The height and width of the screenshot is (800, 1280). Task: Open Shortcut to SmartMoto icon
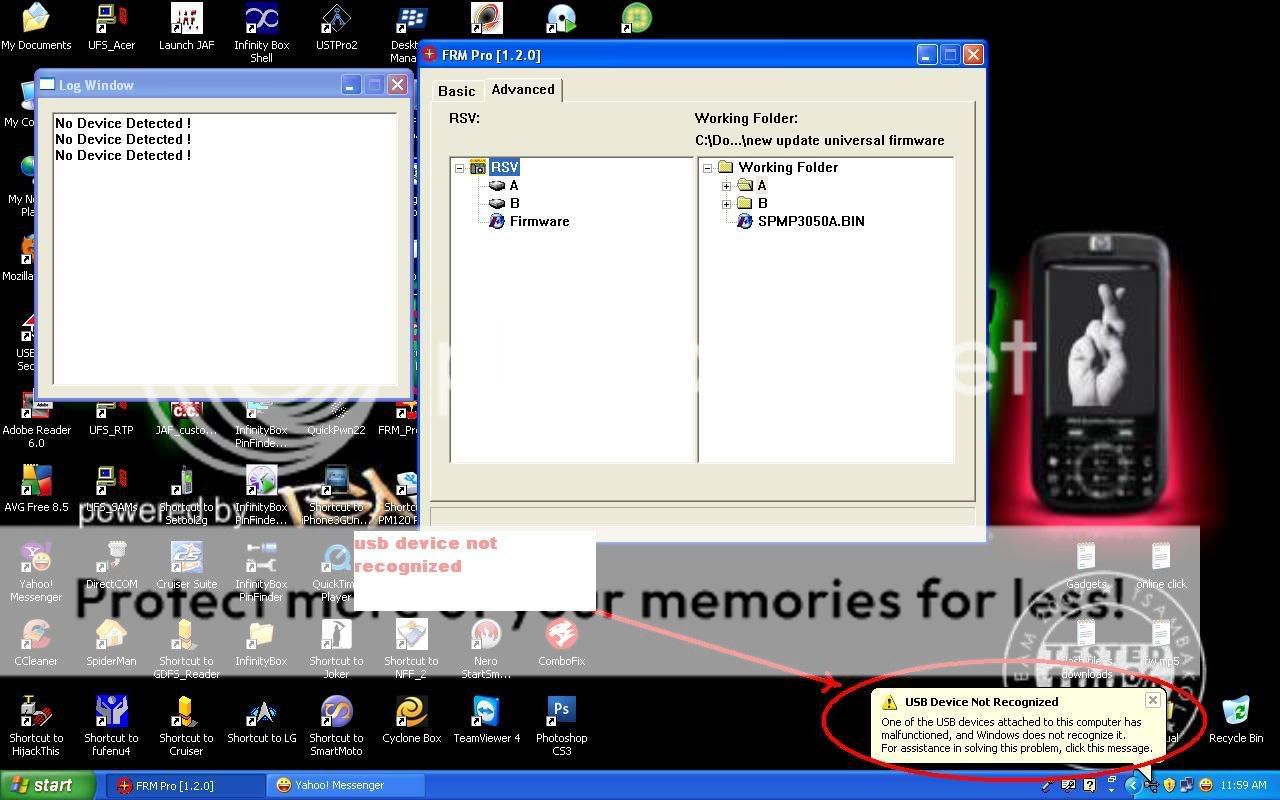(x=336, y=727)
